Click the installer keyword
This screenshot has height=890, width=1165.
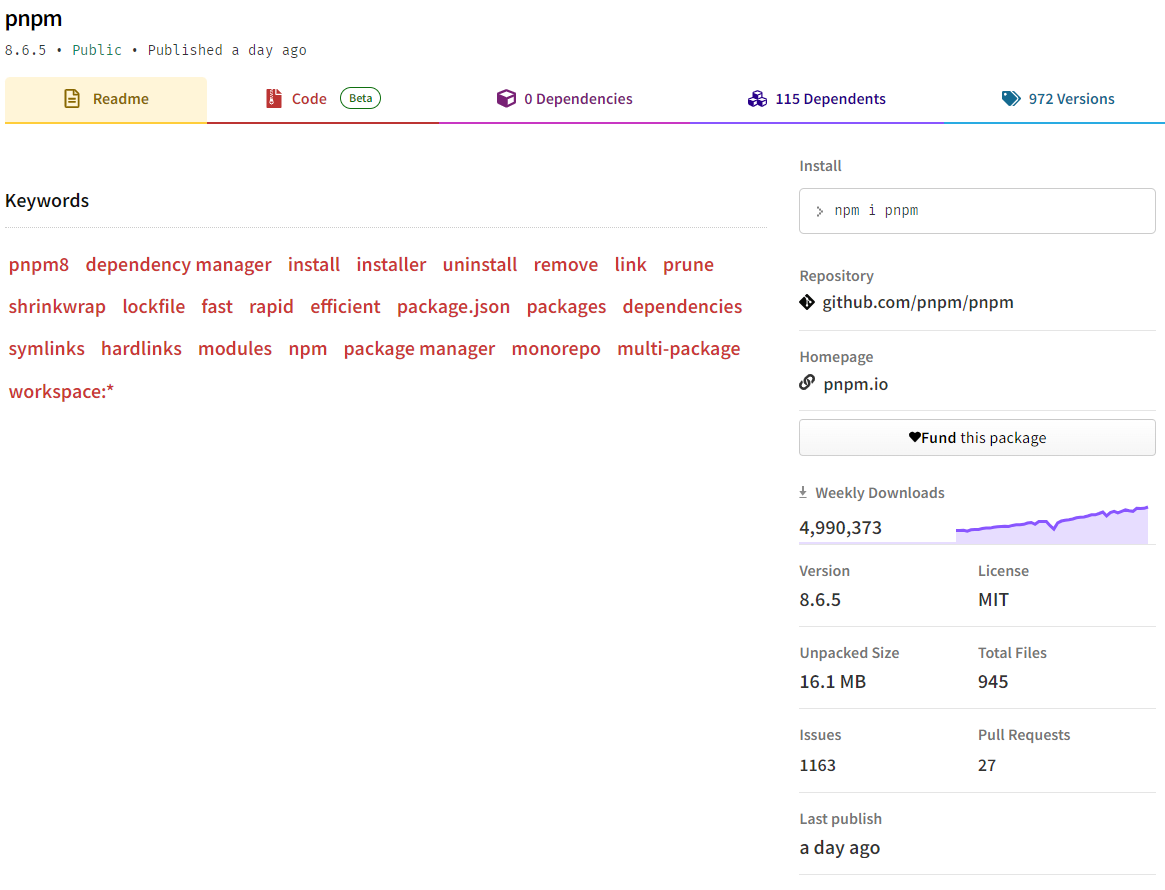tap(392, 265)
